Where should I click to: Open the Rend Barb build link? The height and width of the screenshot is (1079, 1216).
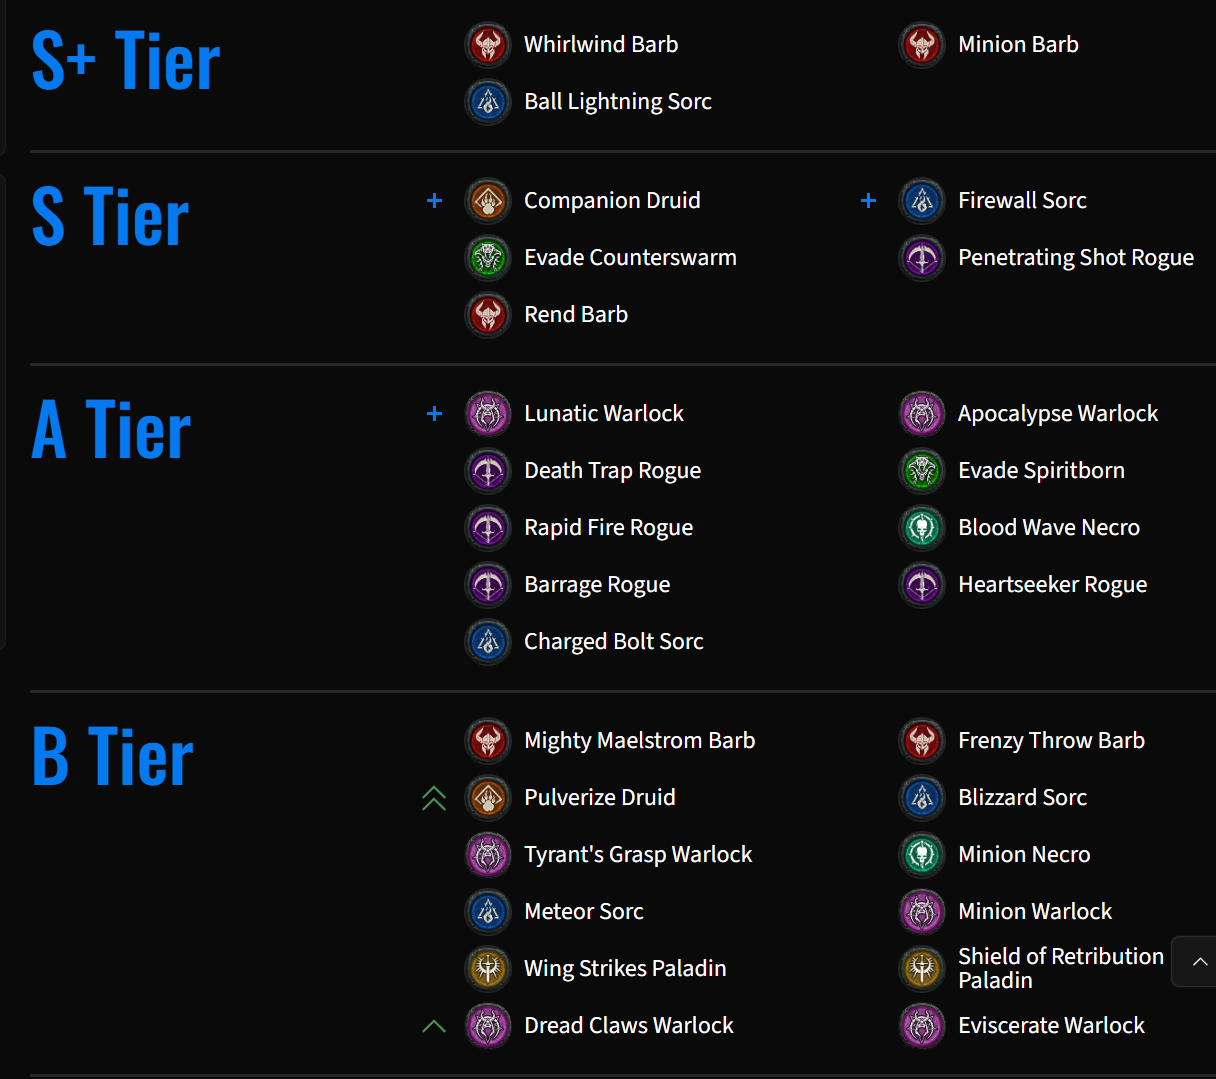576,315
